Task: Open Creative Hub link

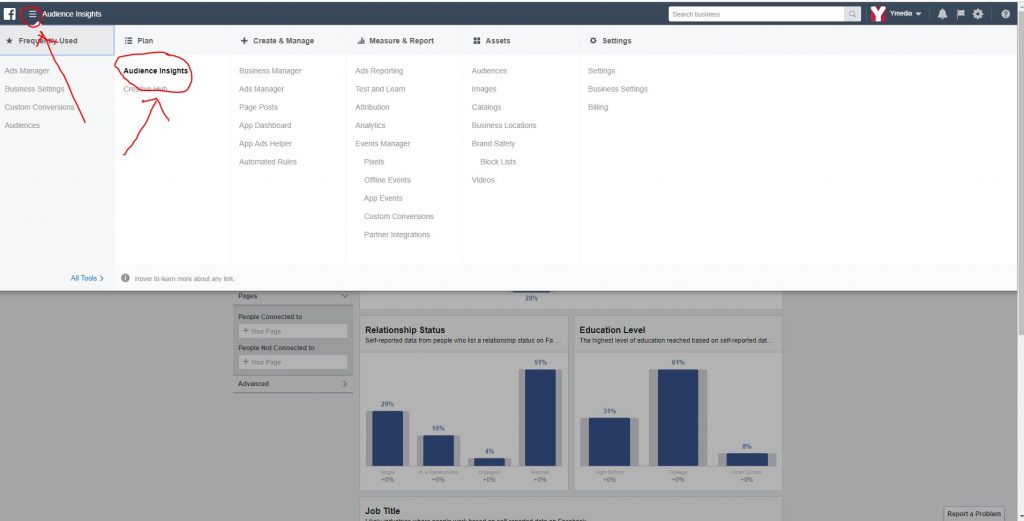Action: 145,89
